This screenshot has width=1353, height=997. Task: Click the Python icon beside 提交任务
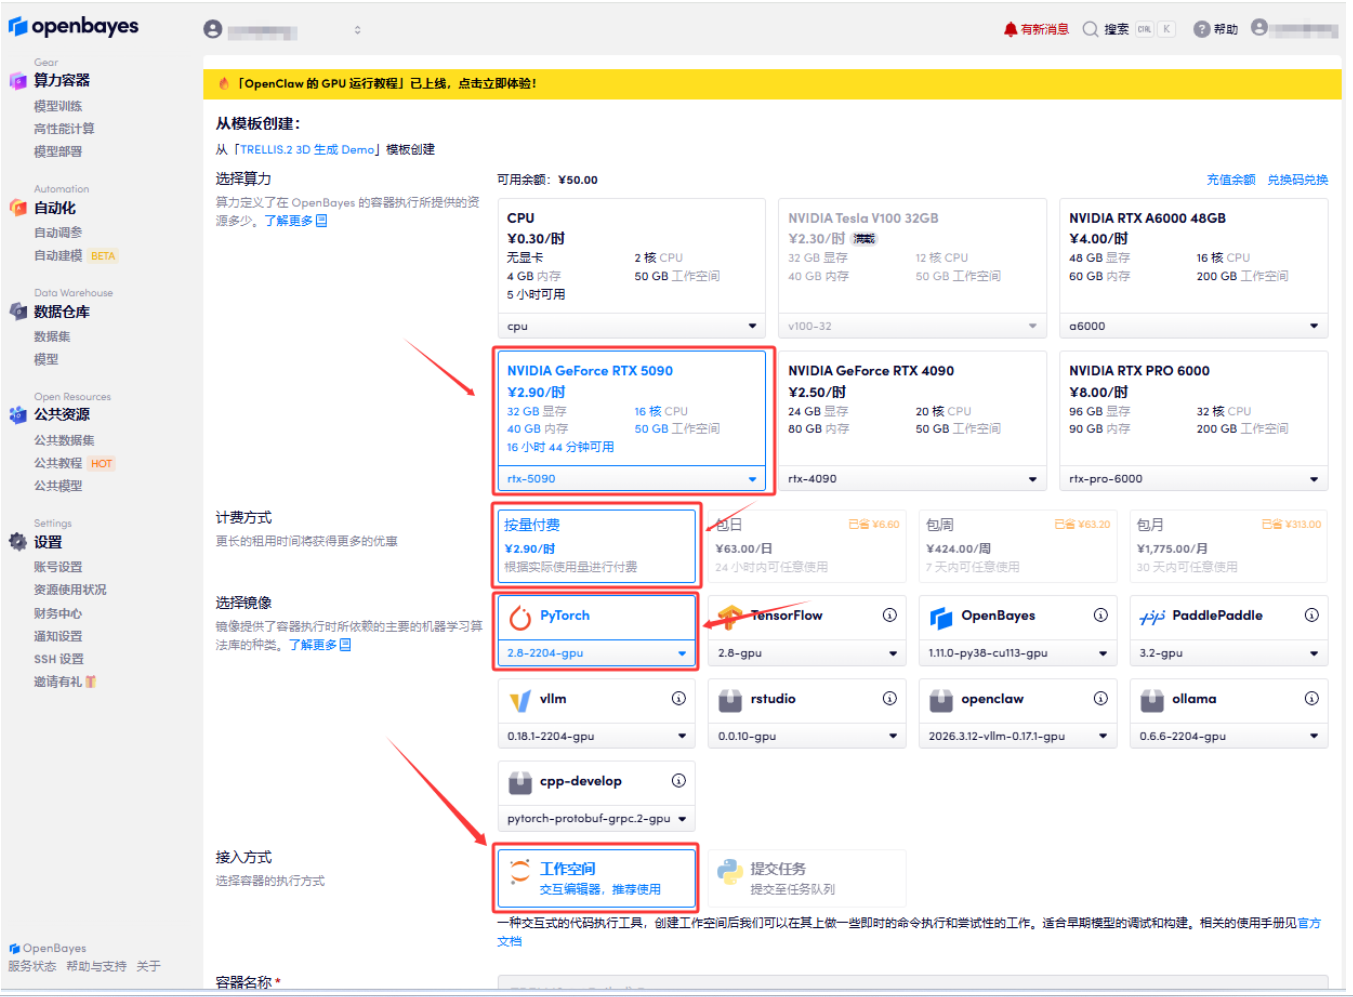(730, 873)
